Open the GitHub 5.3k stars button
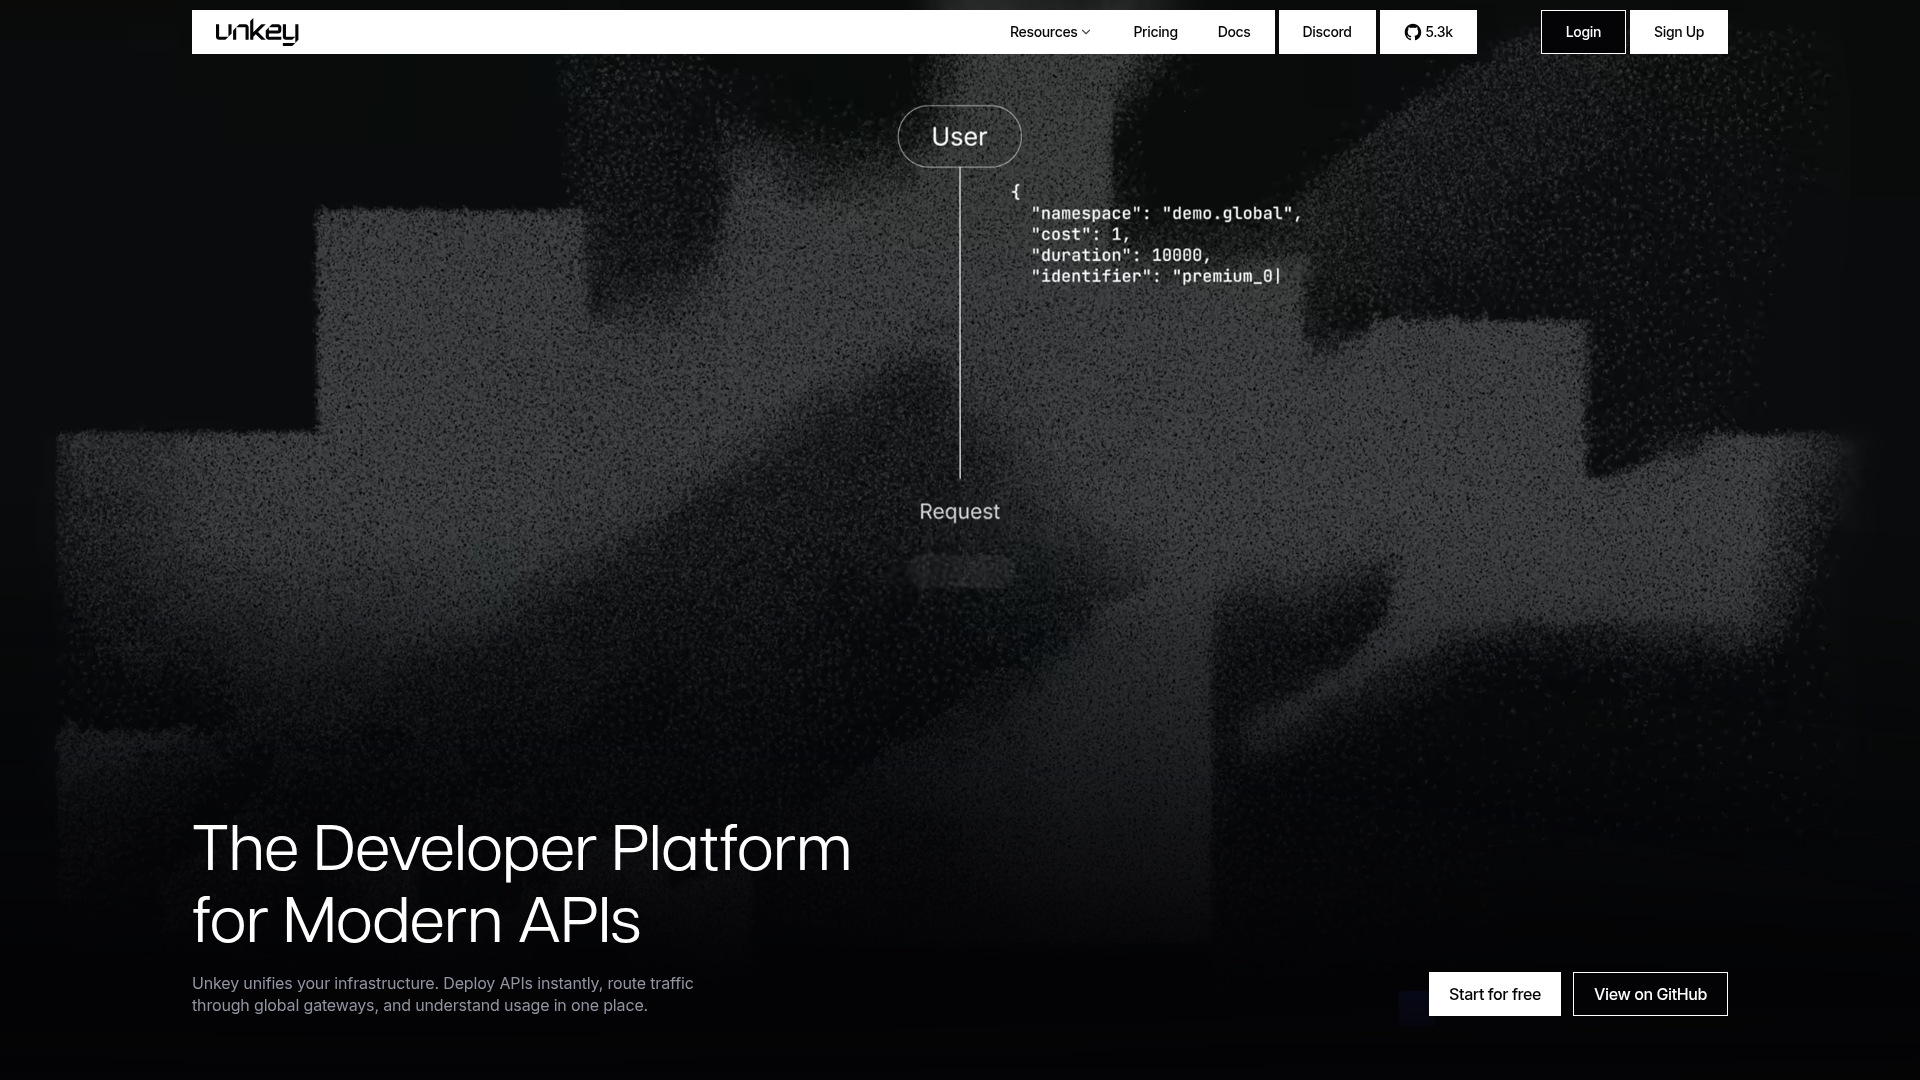The image size is (1920, 1080). pos(1428,32)
